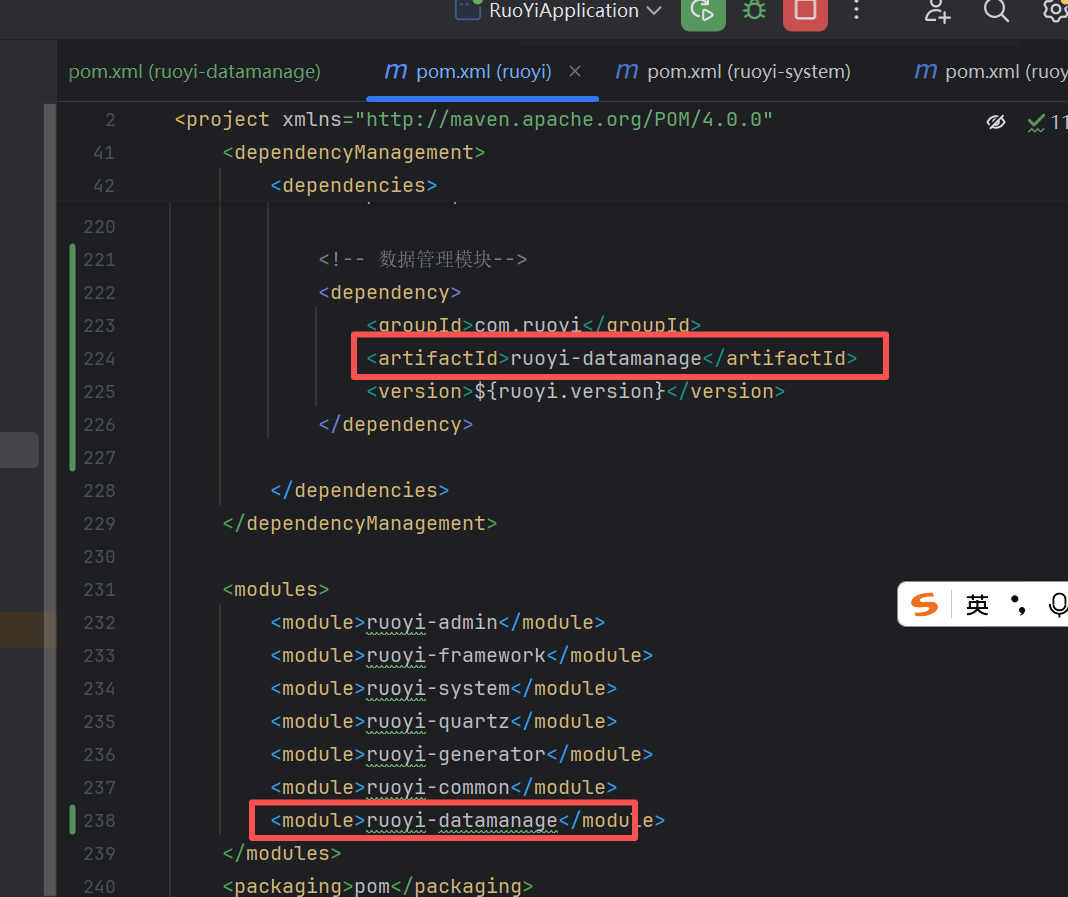
Task: Click the module ruoyi-datamanage line
Action: point(467,821)
